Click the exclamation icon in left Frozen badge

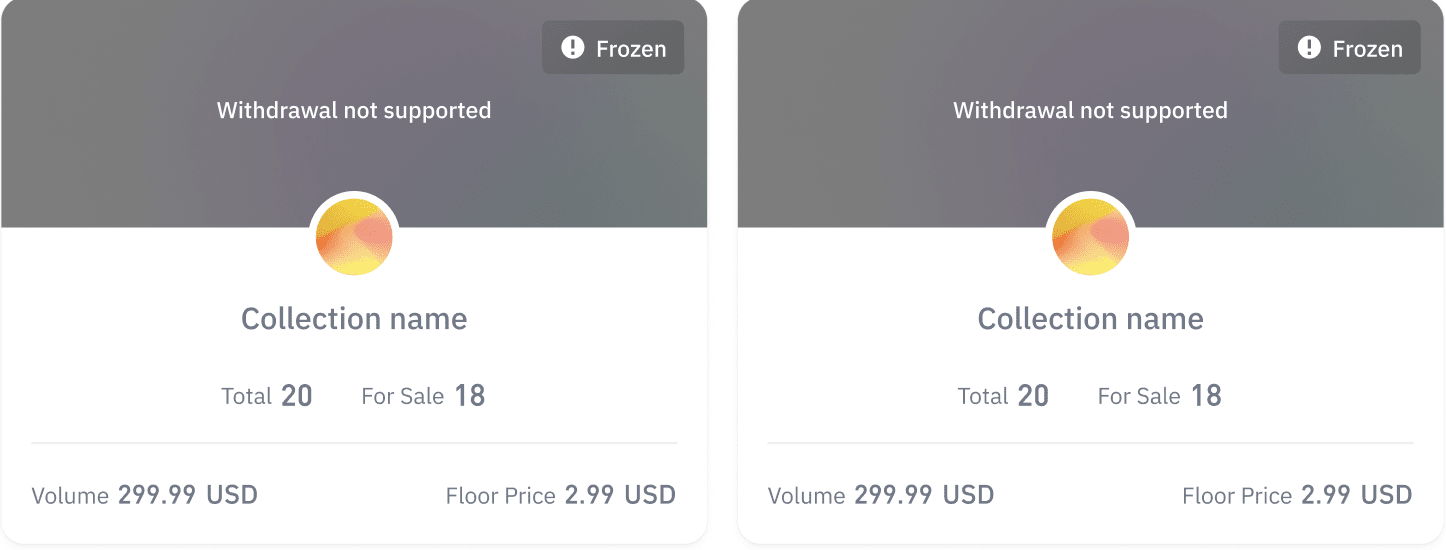(x=573, y=48)
